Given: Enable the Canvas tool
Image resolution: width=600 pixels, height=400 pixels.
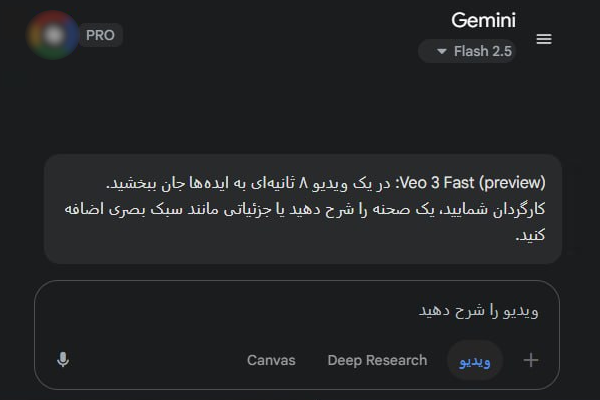Looking at the screenshot, I should (271, 360).
